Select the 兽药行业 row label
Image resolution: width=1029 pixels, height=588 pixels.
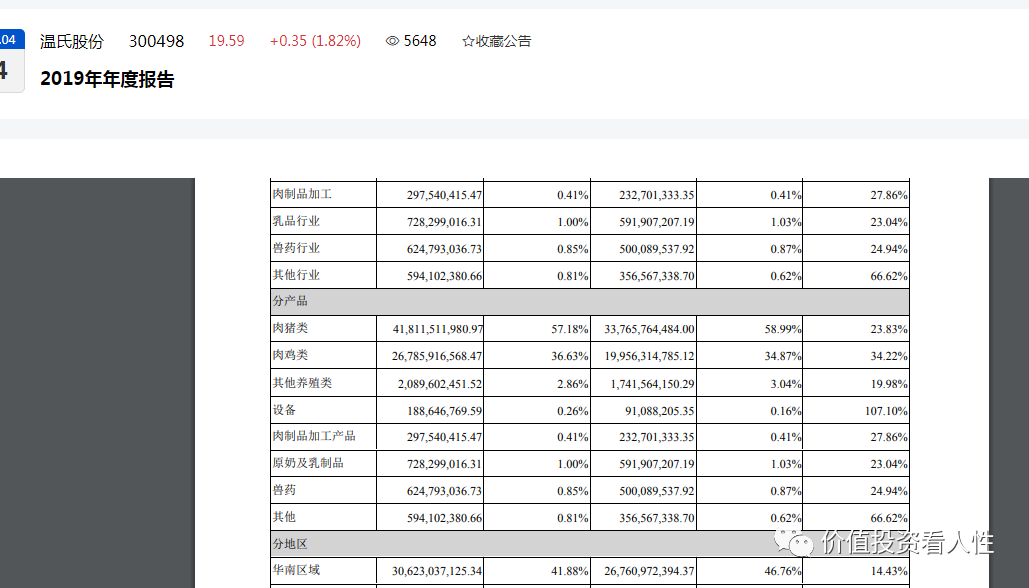coord(296,248)
